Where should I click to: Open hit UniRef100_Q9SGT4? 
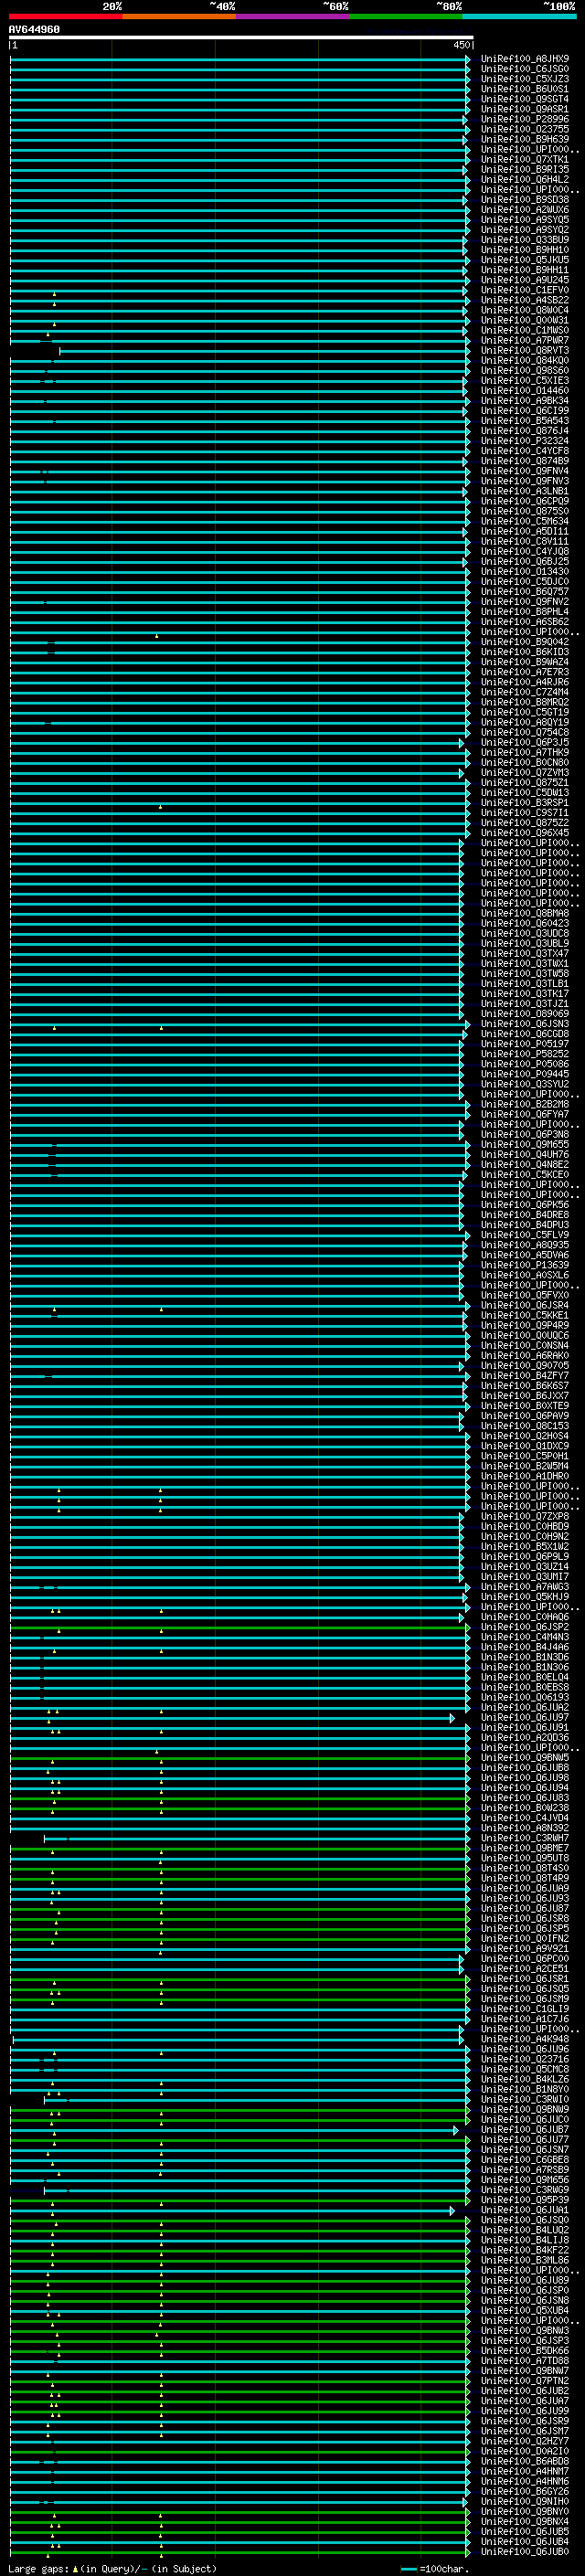[525, 99]
